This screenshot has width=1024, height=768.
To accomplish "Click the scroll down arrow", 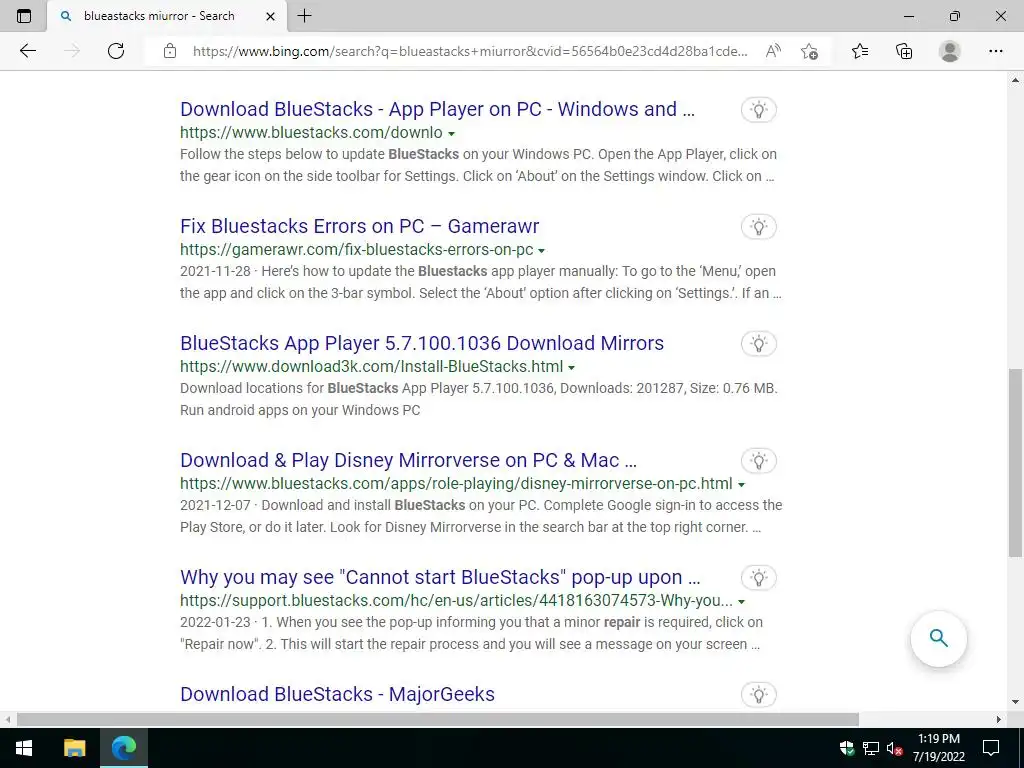I will coord(1016,702).
